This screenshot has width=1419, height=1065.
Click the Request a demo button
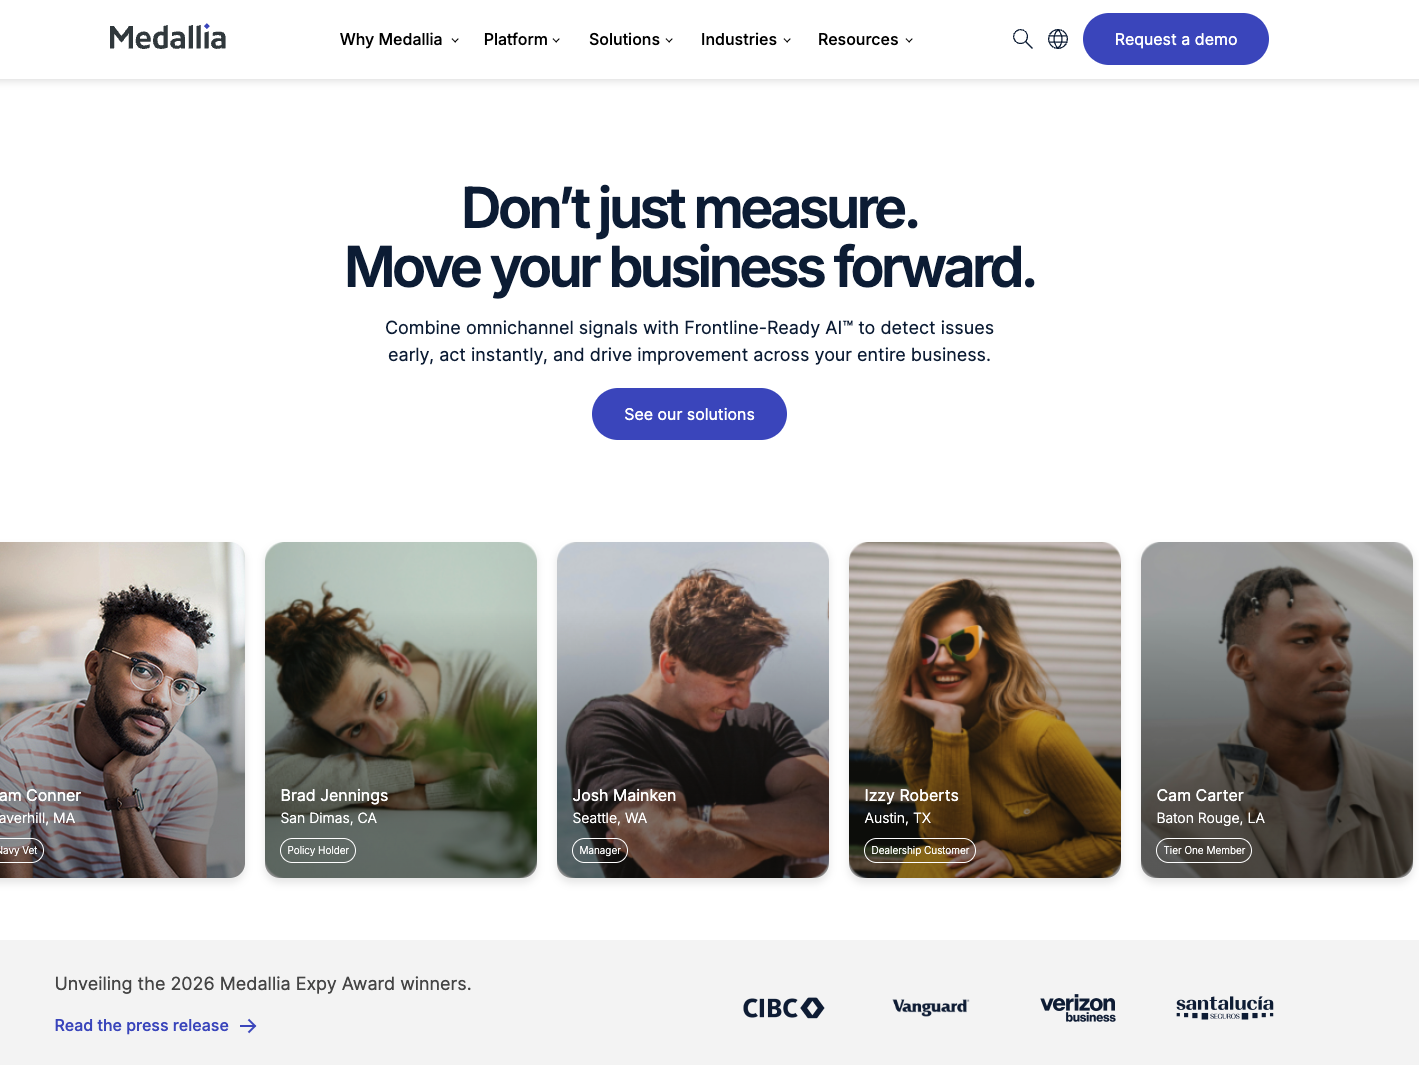1176,39
